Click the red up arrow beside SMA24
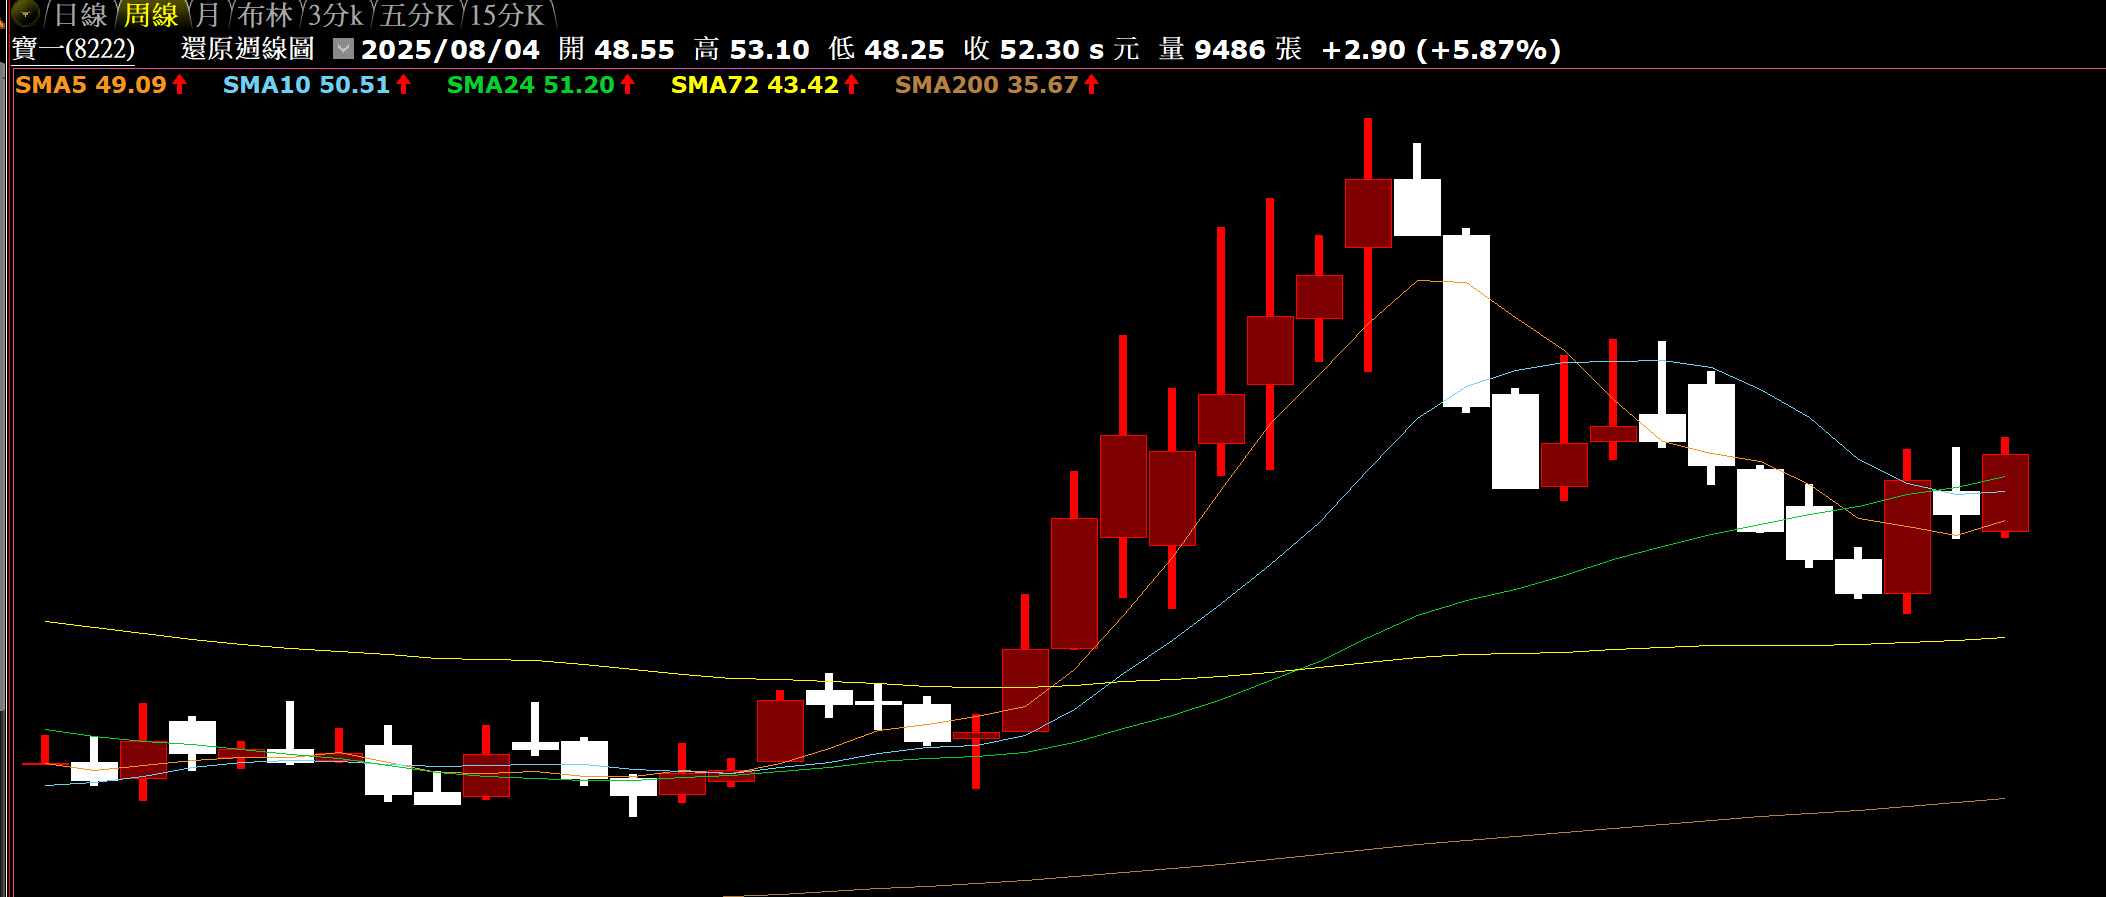This screenshot has width=2106, height=897. coord(628,85)
